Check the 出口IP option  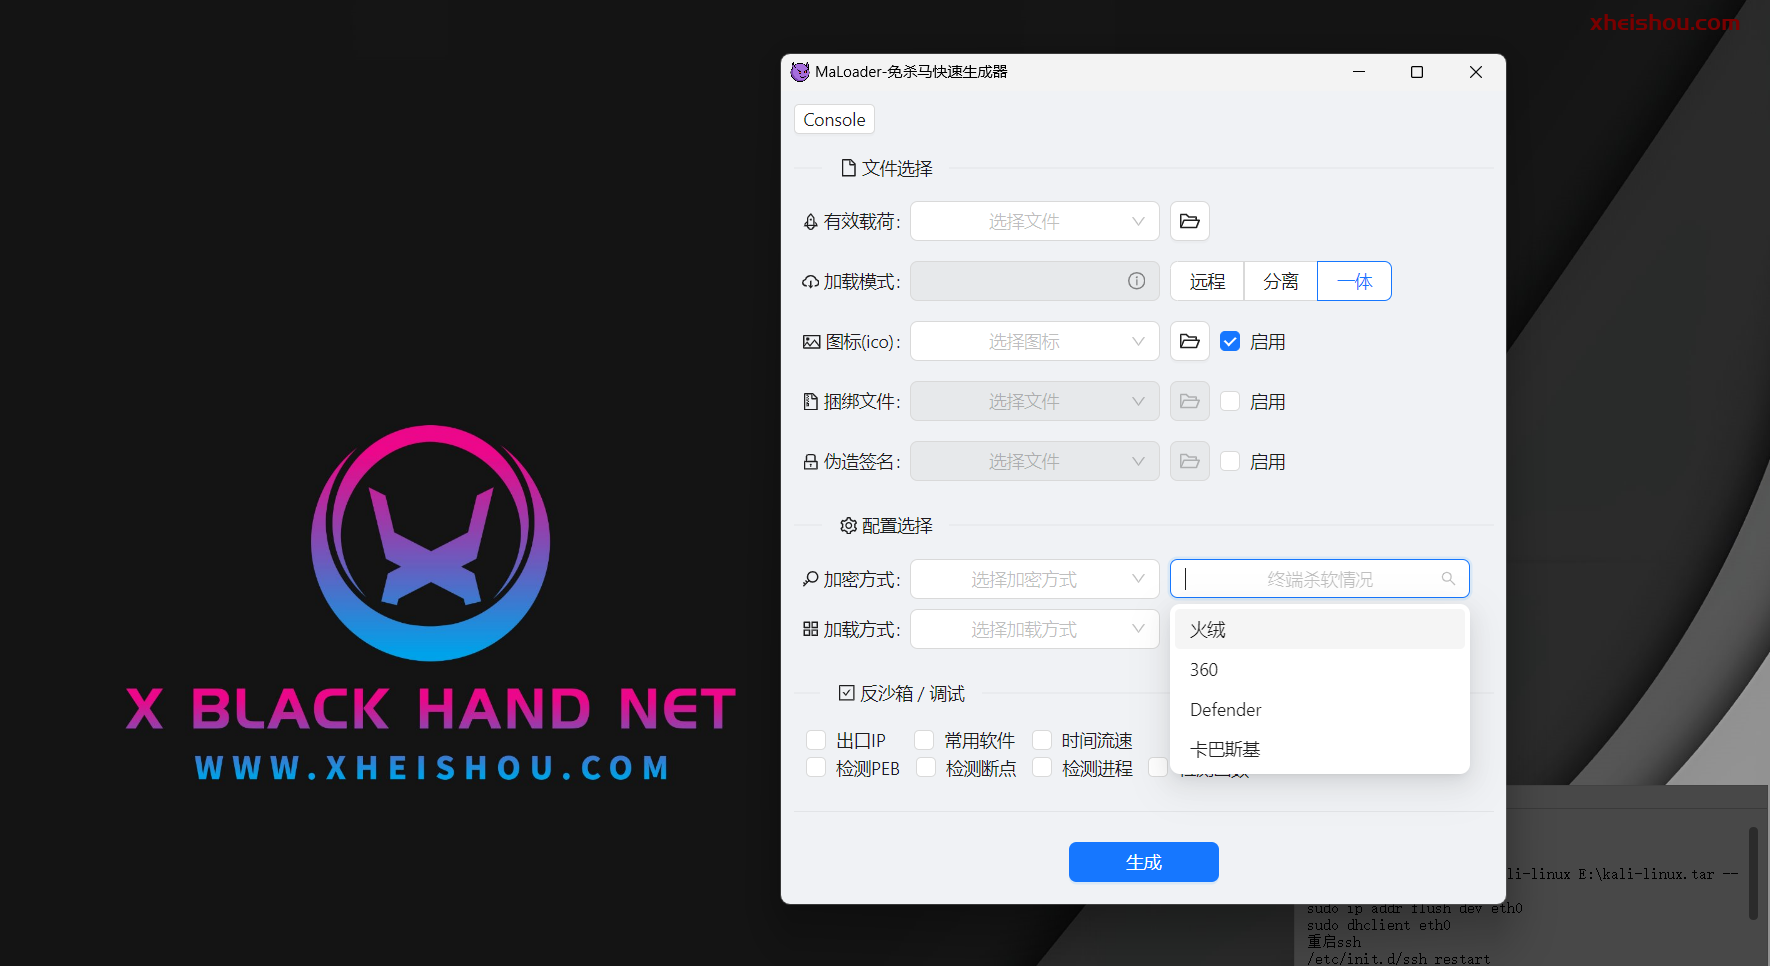pyautogui.click(x=816, y=740)
